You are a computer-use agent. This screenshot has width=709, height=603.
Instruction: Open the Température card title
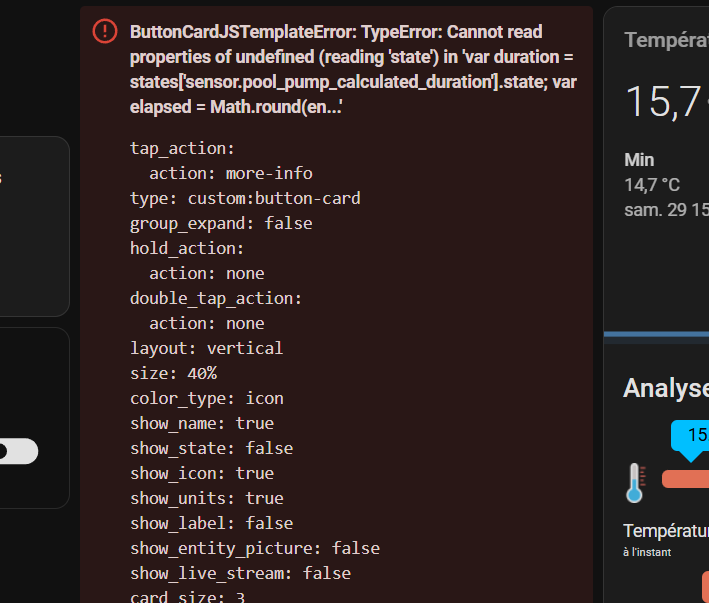click(666, 40)
